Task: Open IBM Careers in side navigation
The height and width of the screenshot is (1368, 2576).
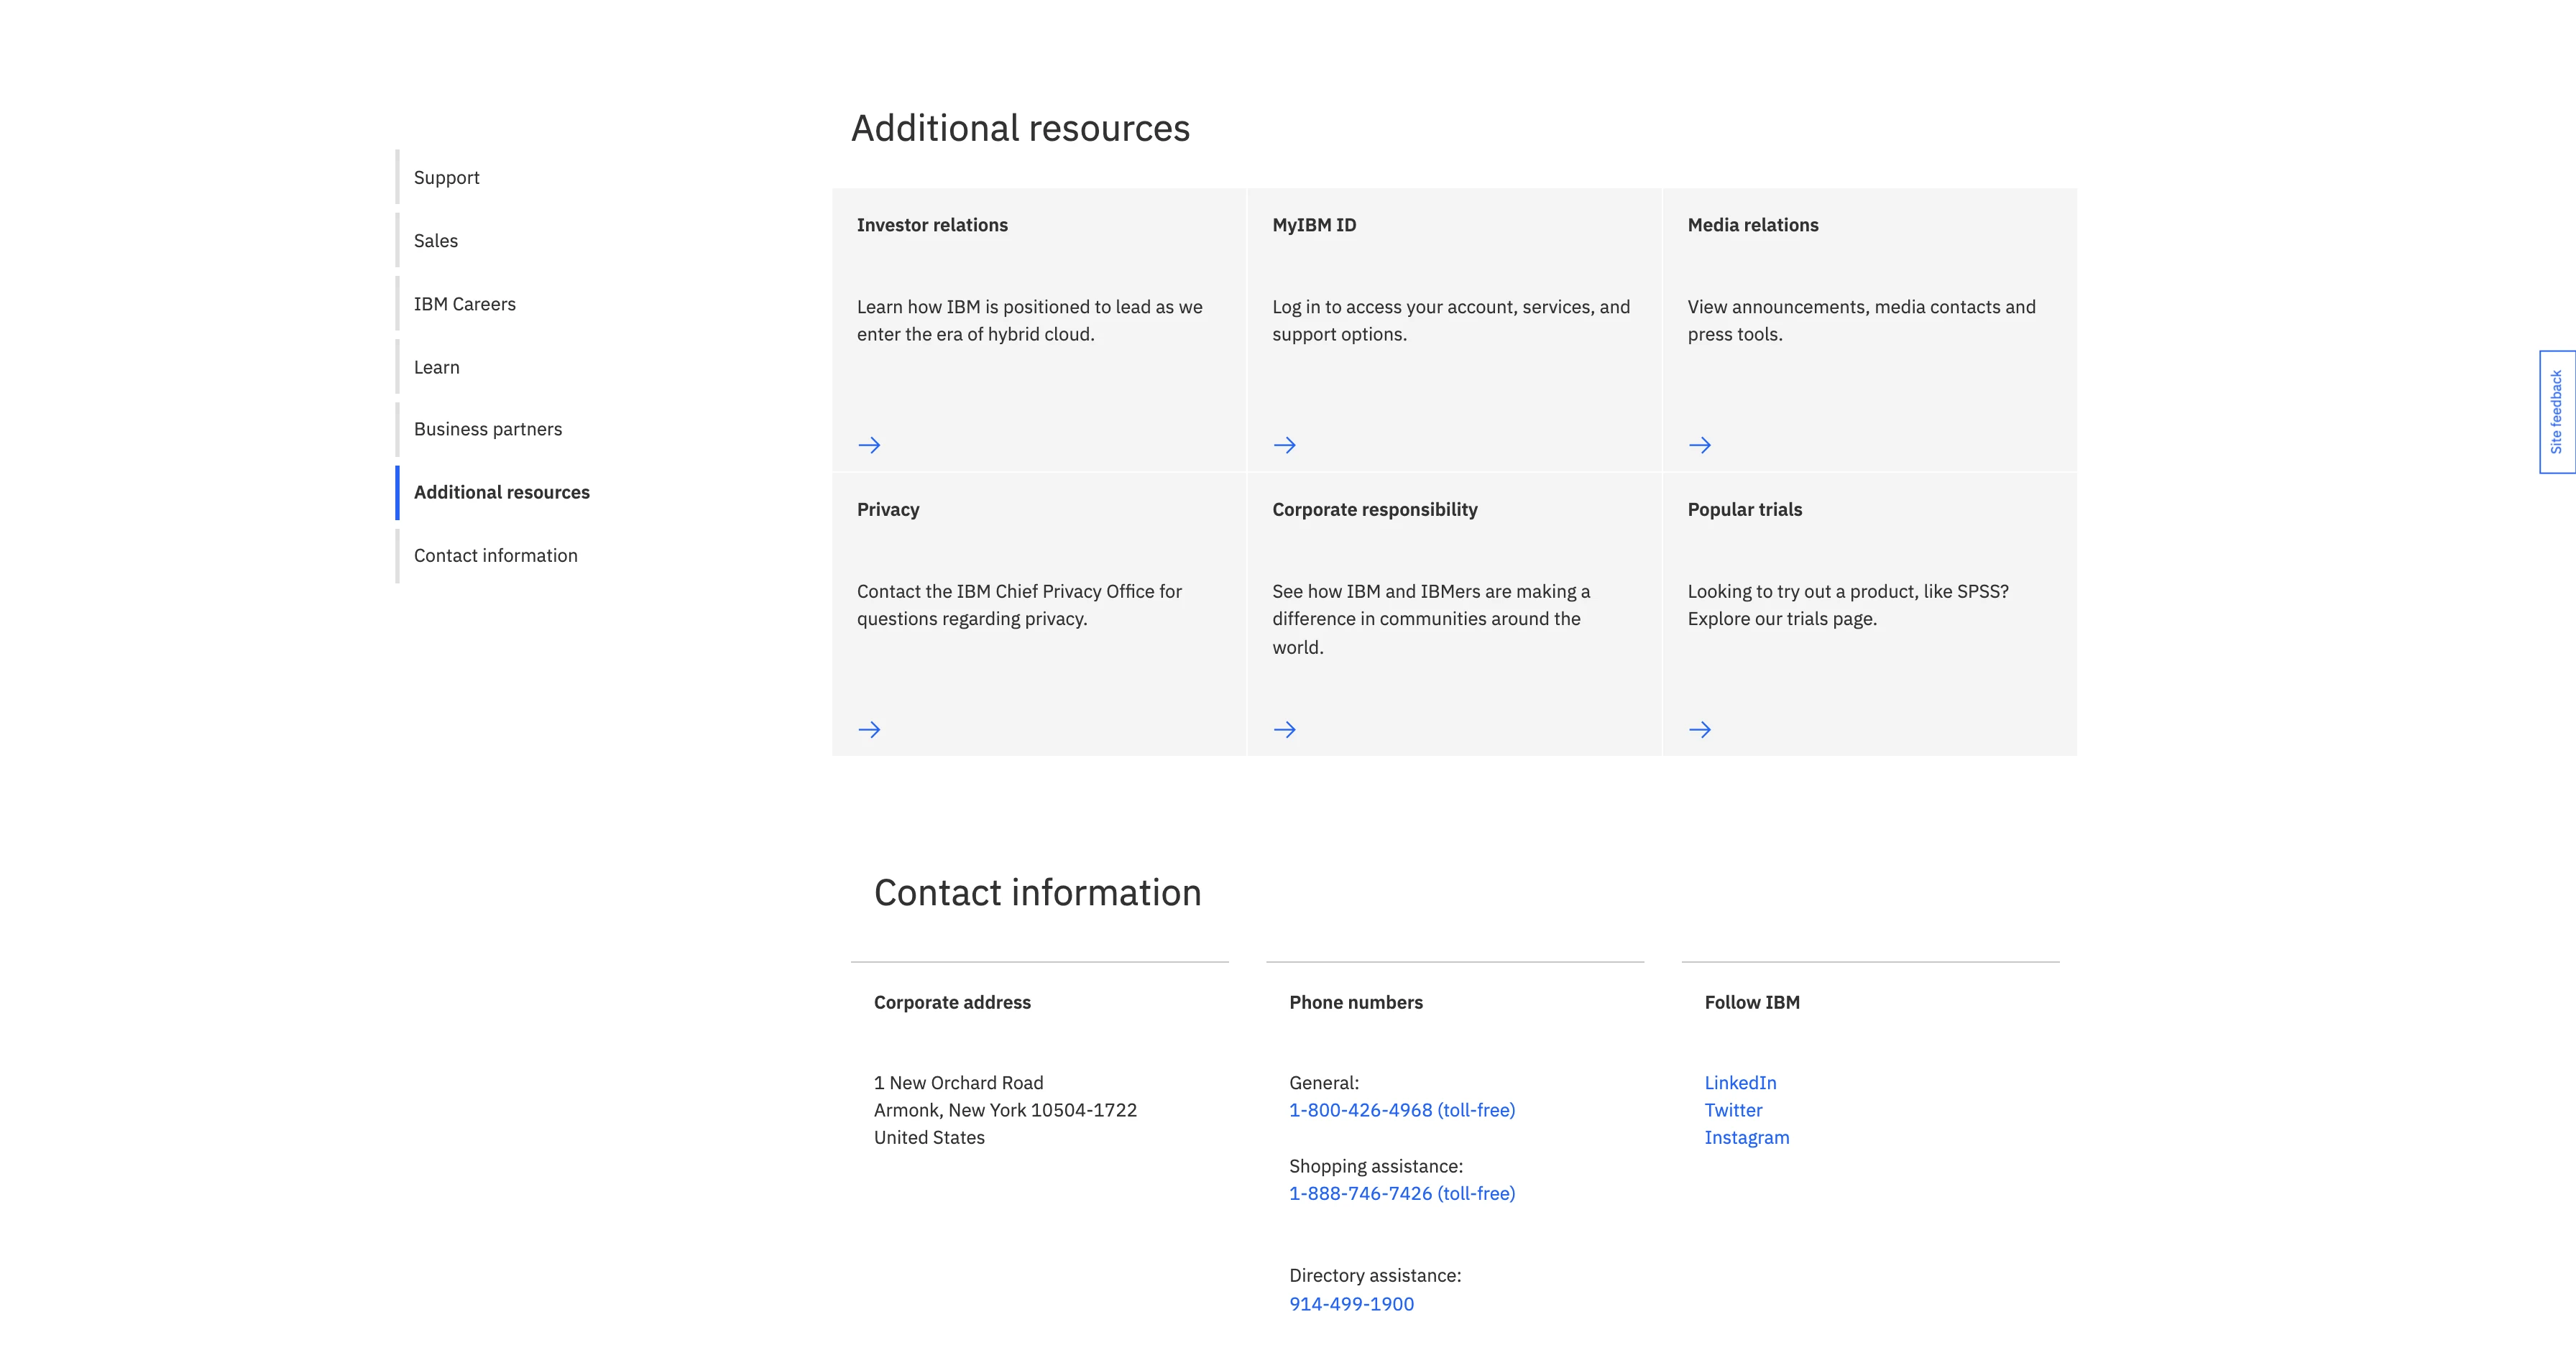Action: (x=465, y=304)
